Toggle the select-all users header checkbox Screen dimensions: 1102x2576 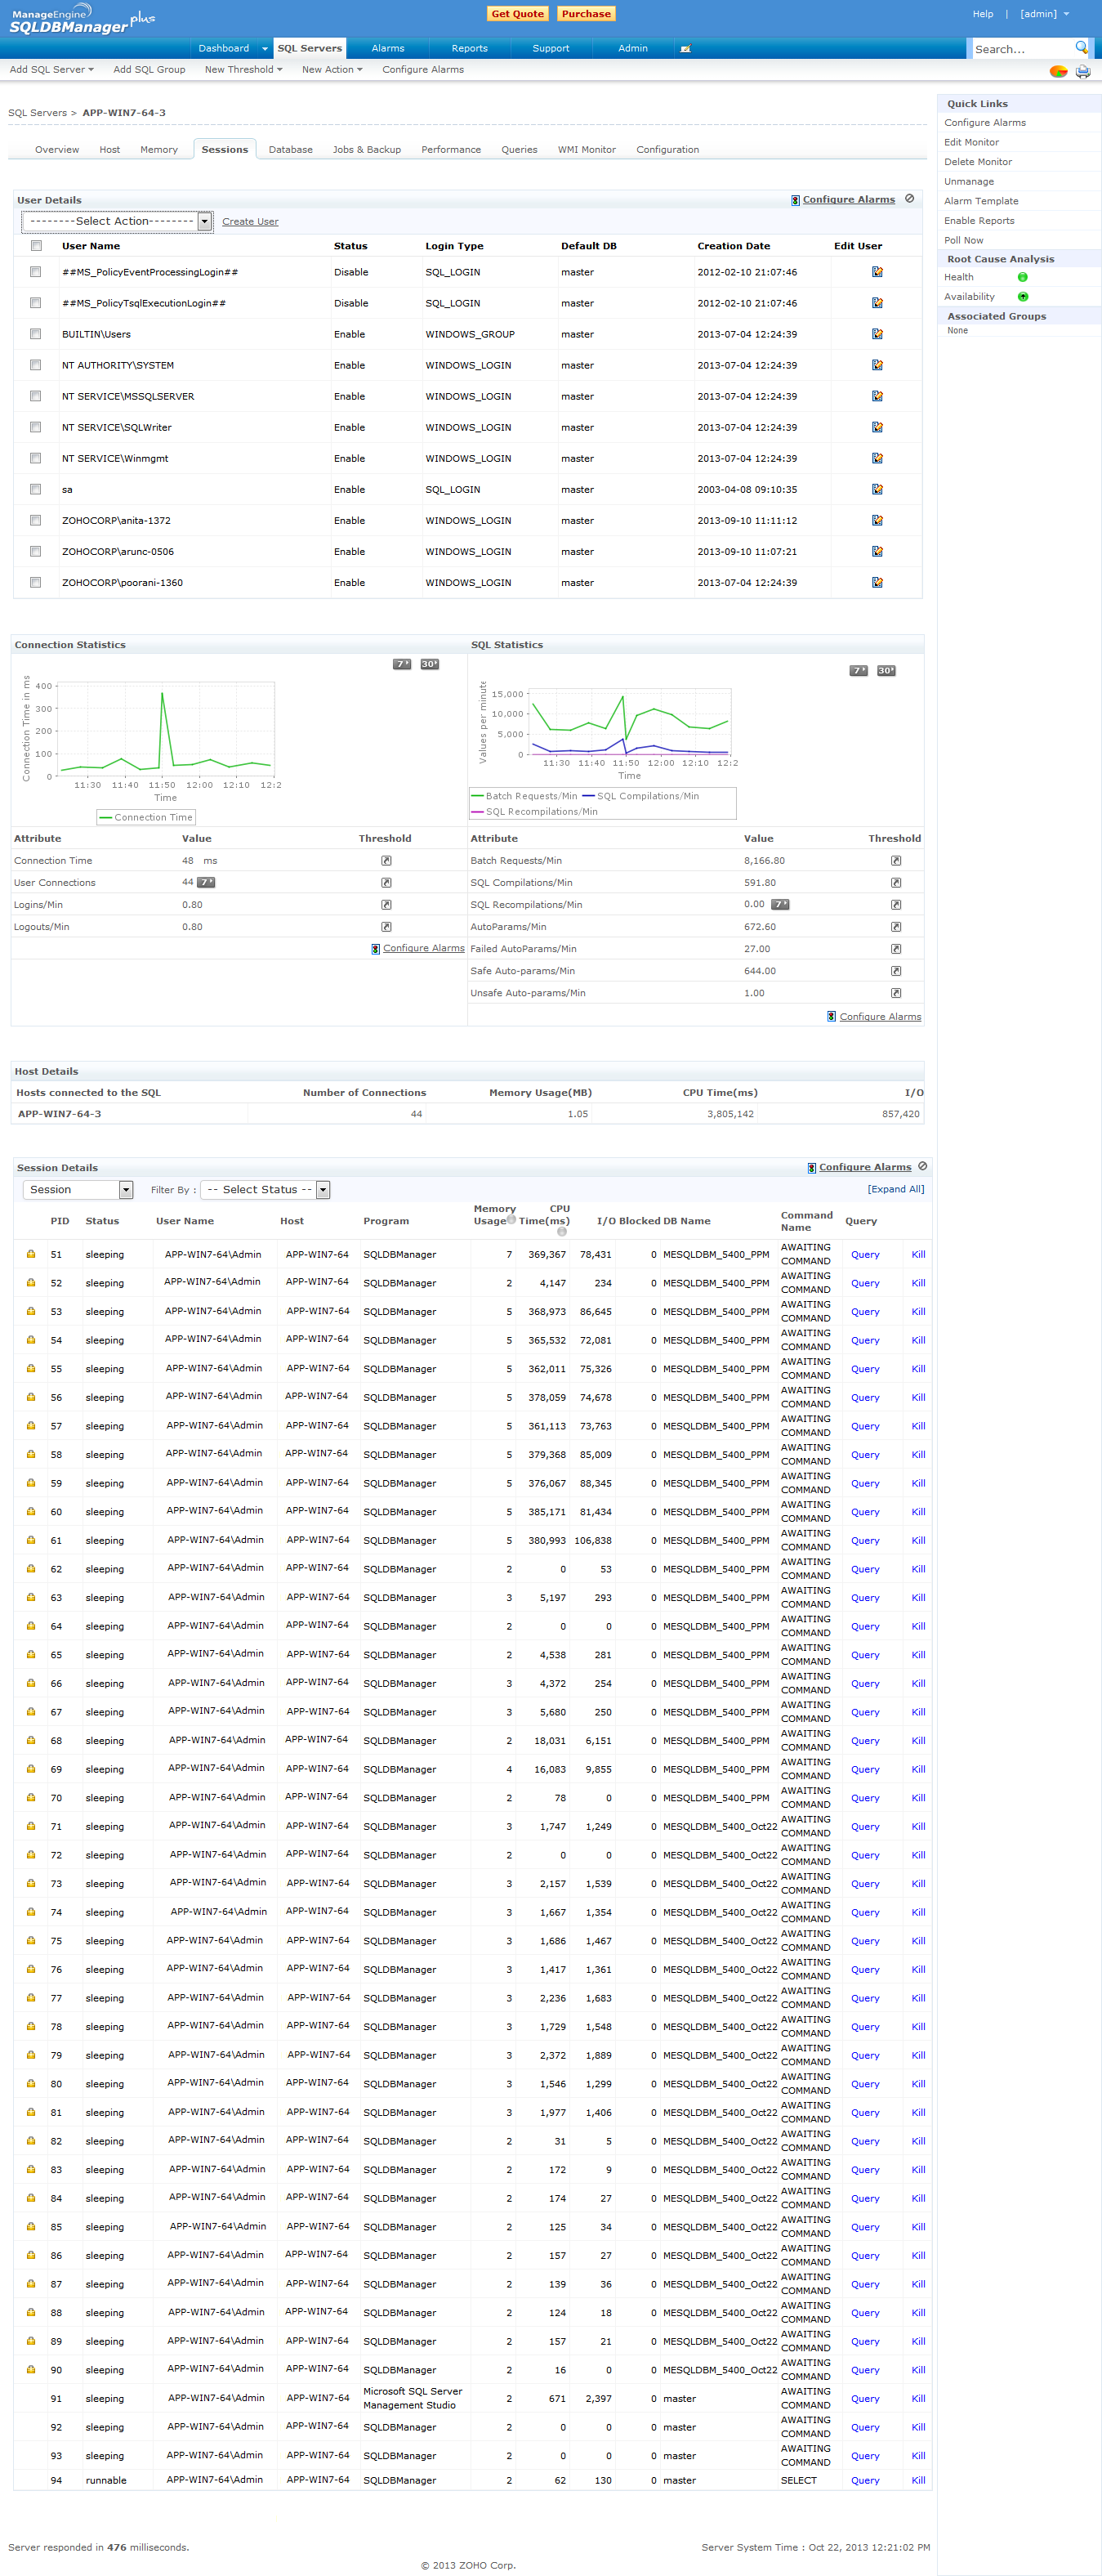click(36, 246)
